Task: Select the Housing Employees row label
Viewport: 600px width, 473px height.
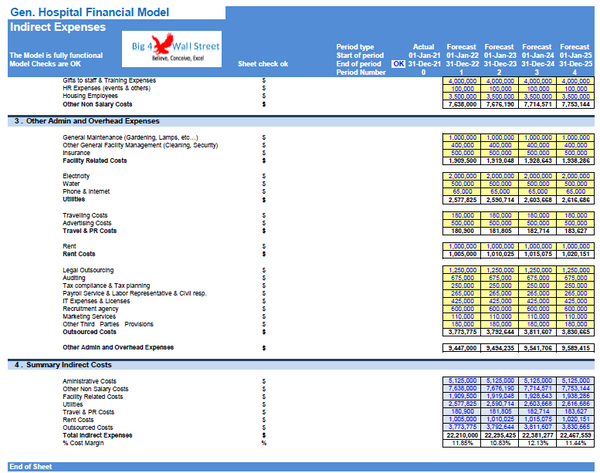Action: pos(95,95)
